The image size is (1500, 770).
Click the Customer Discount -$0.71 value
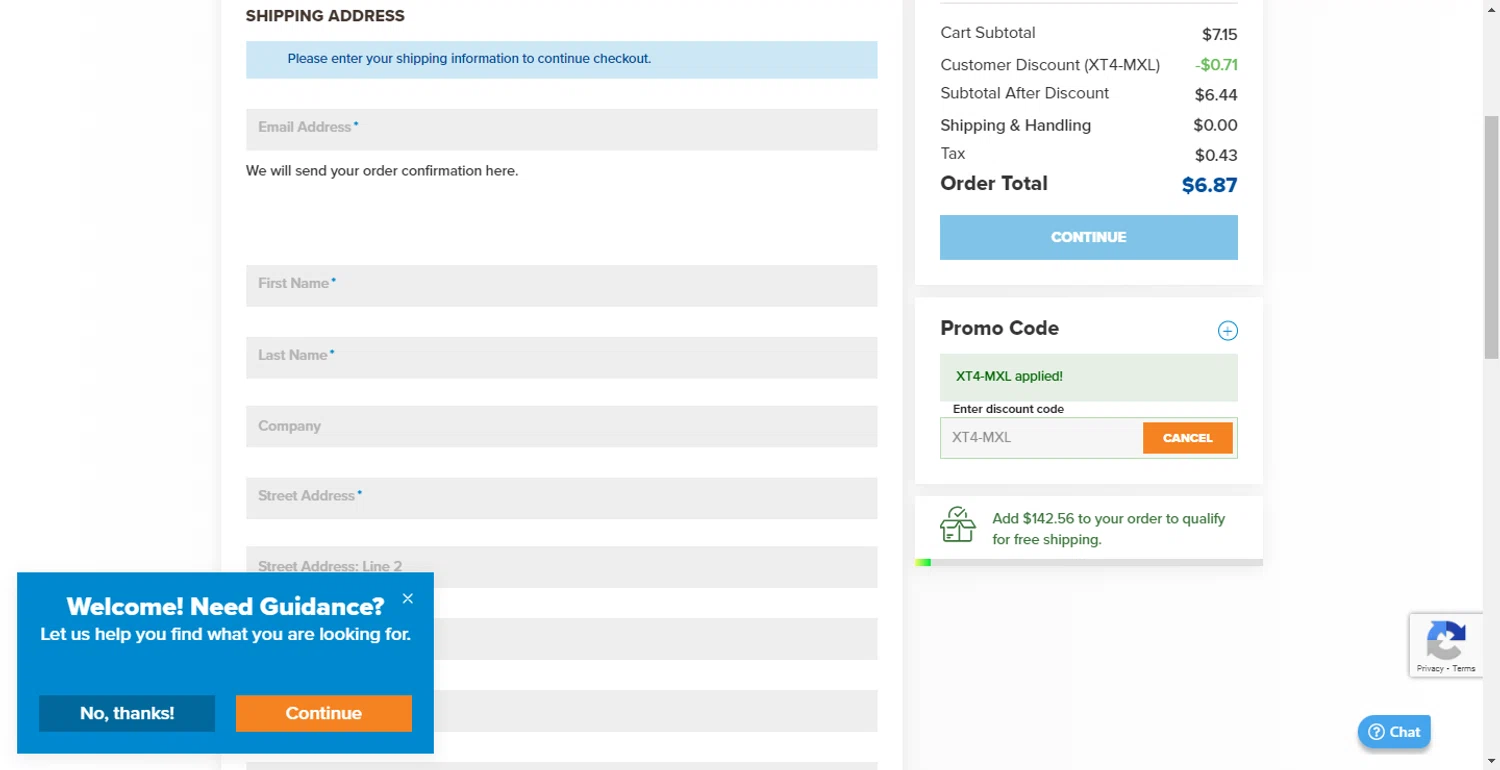[x=1216, y=65]
